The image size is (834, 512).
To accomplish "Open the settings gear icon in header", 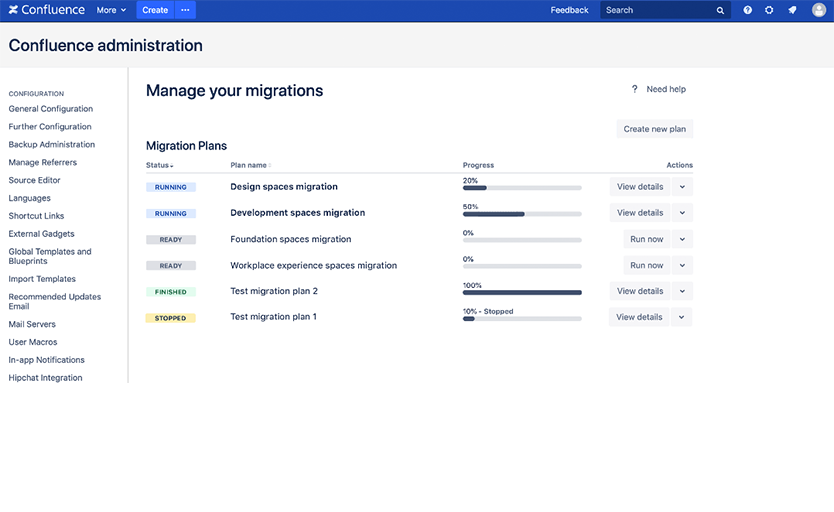I will click(x=769, y=10).
